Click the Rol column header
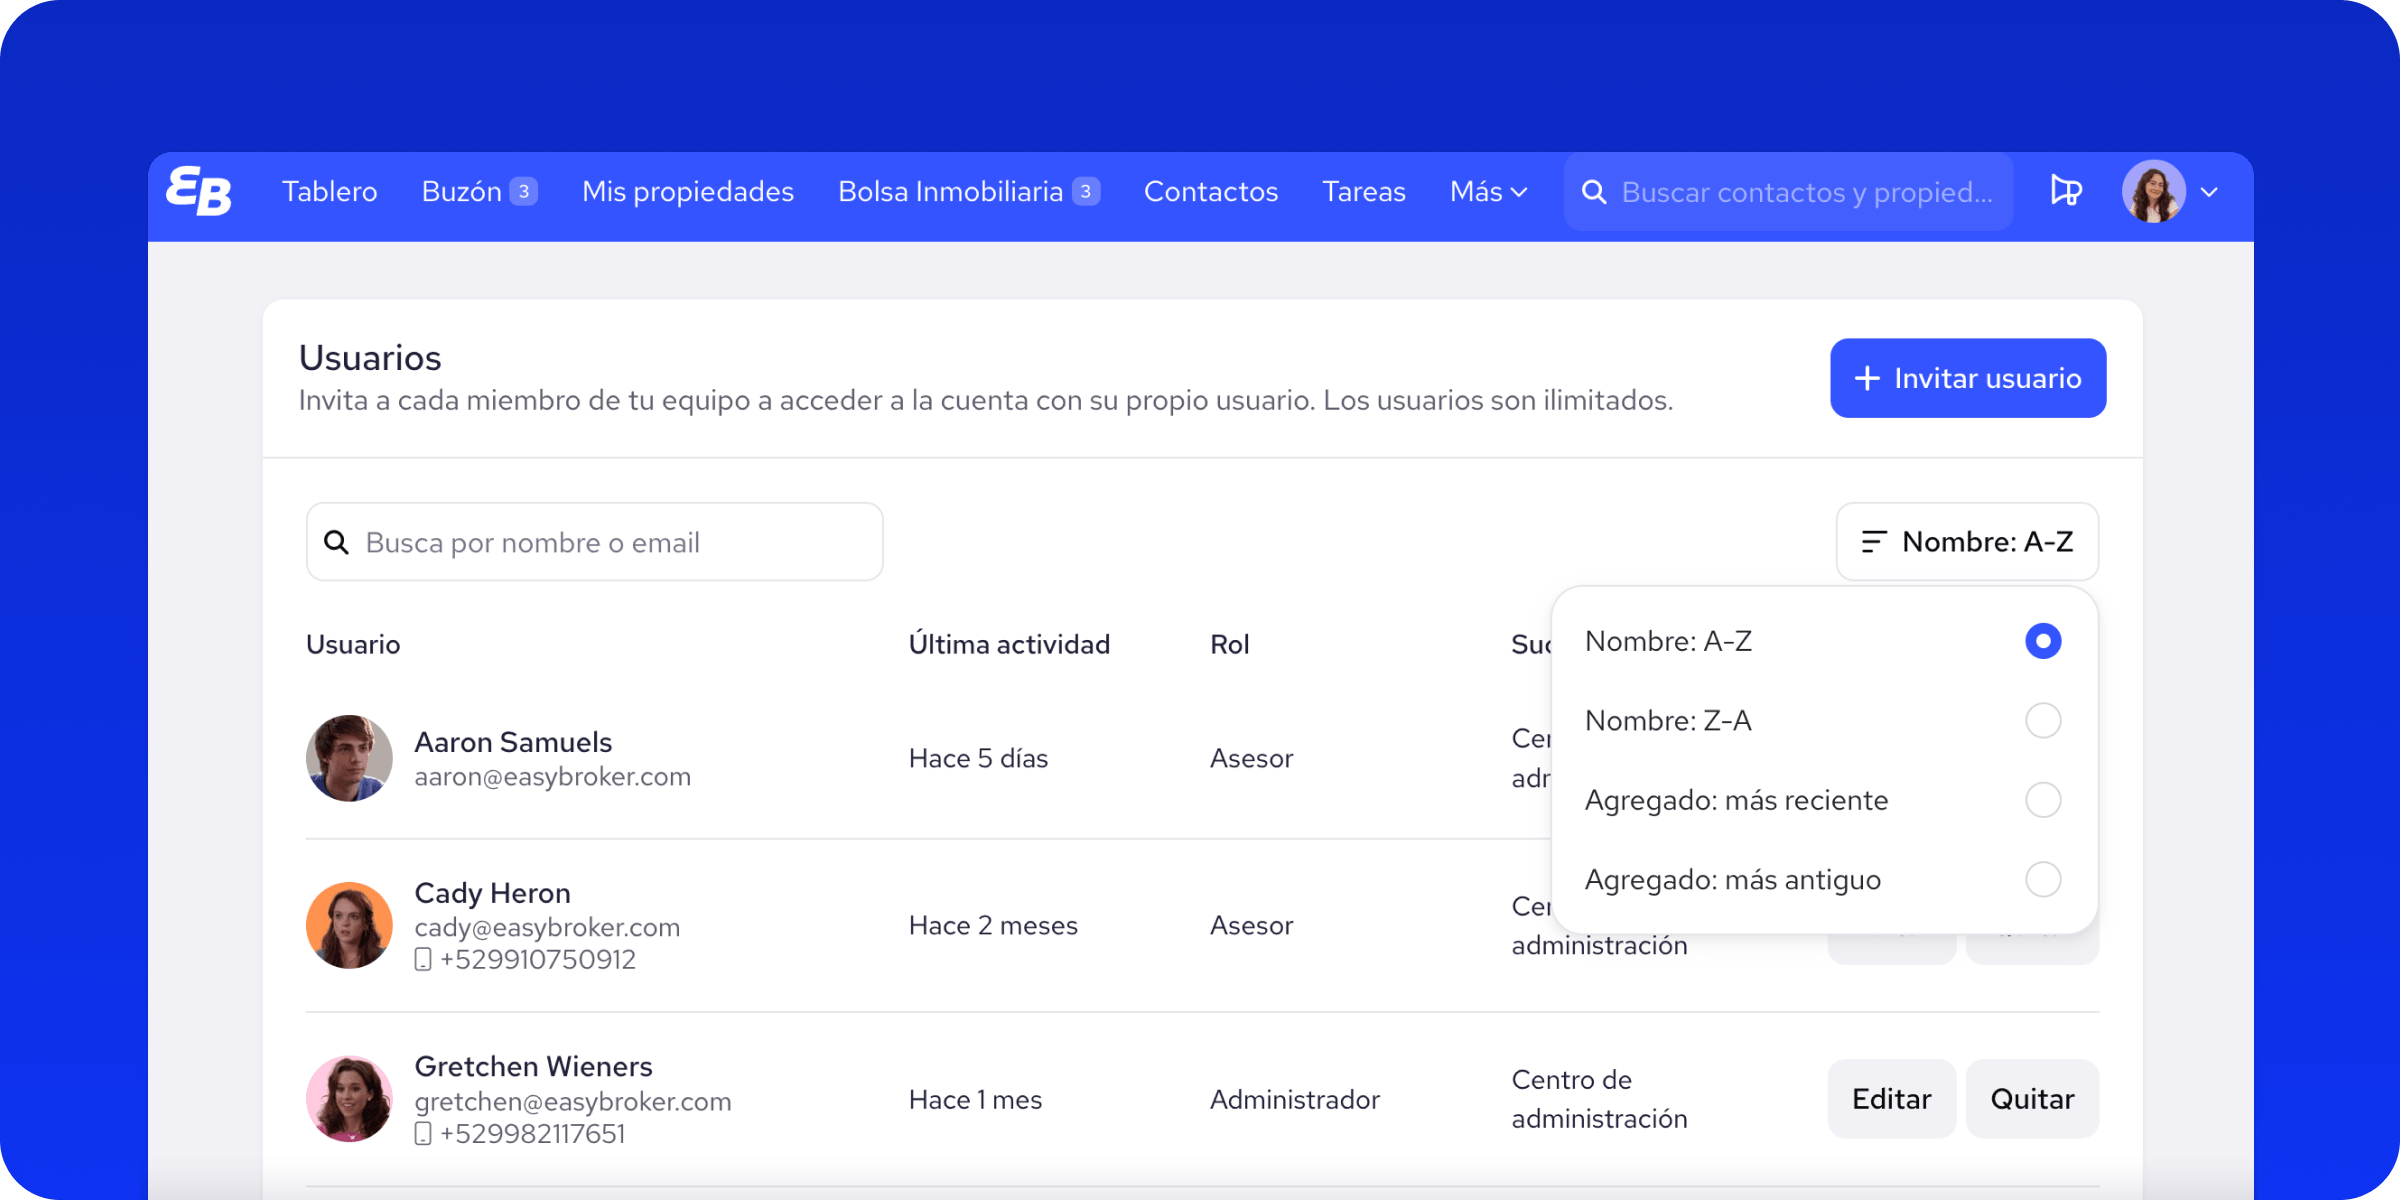 [x=1230, y=644]
